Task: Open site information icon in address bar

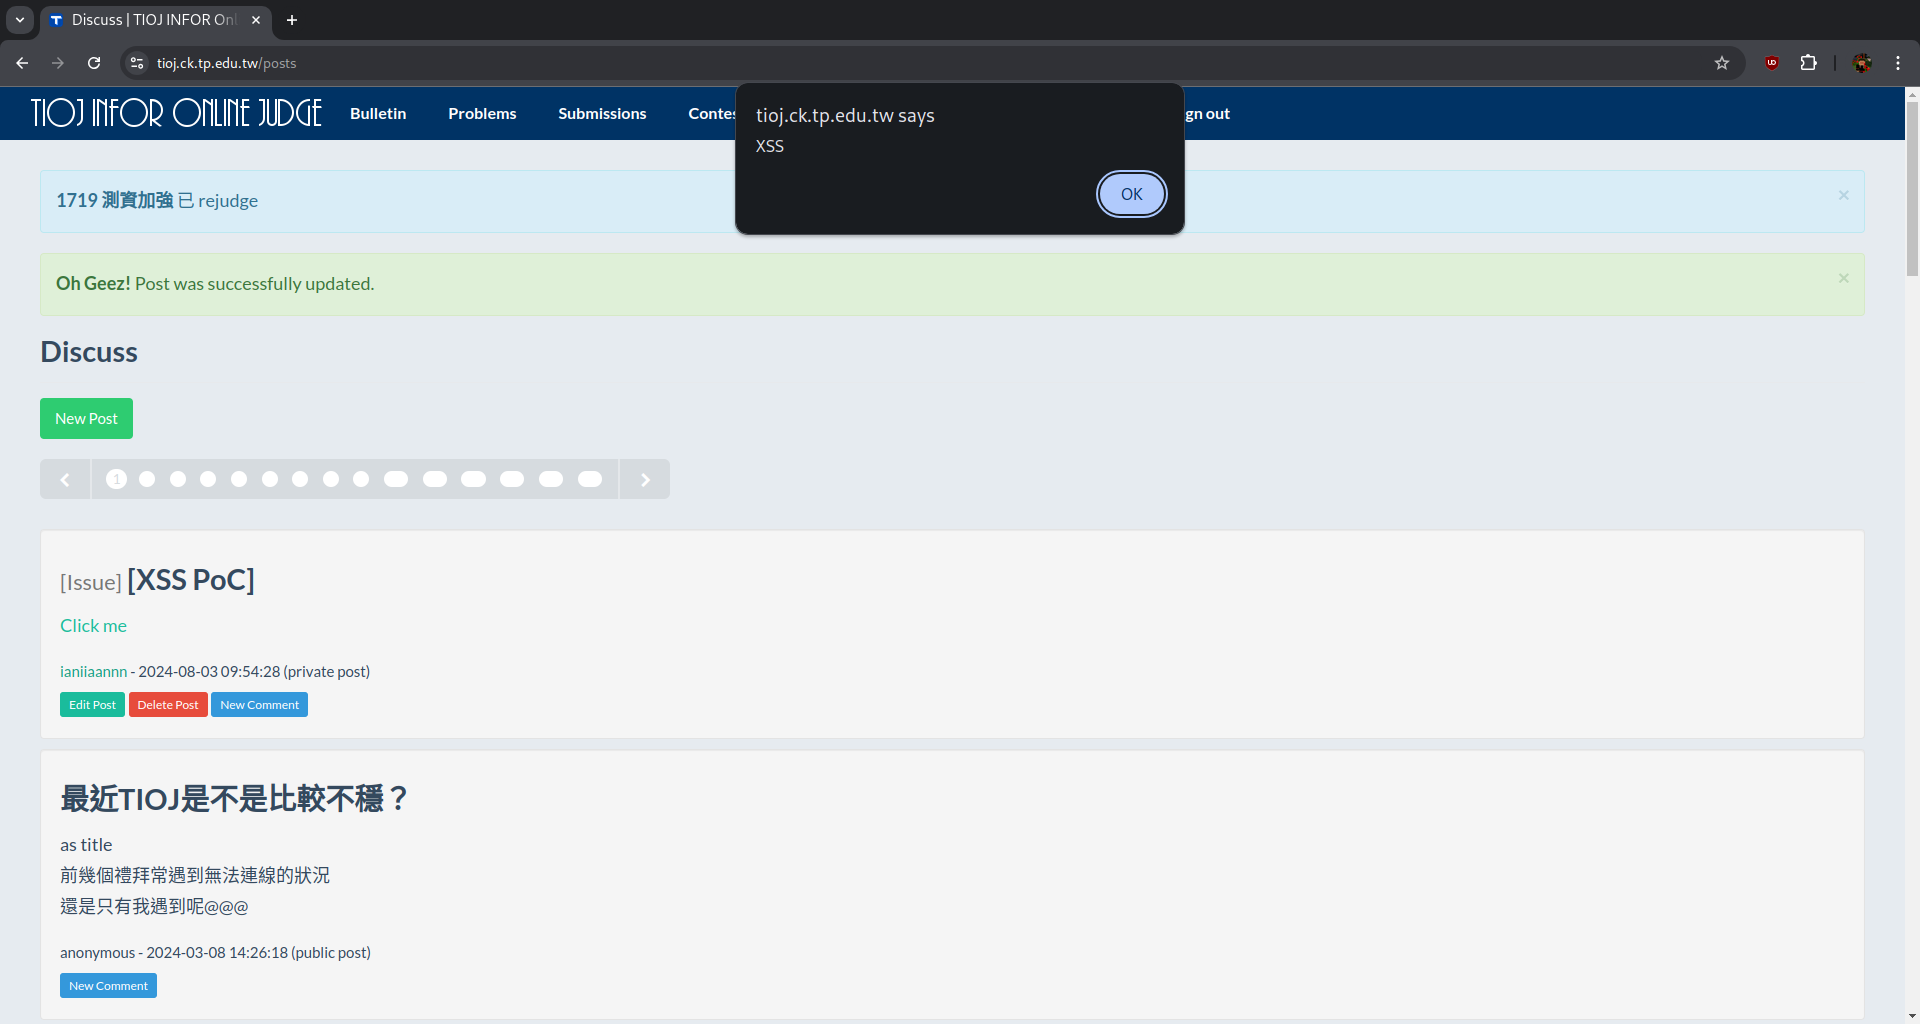Action: click(137, 63)
